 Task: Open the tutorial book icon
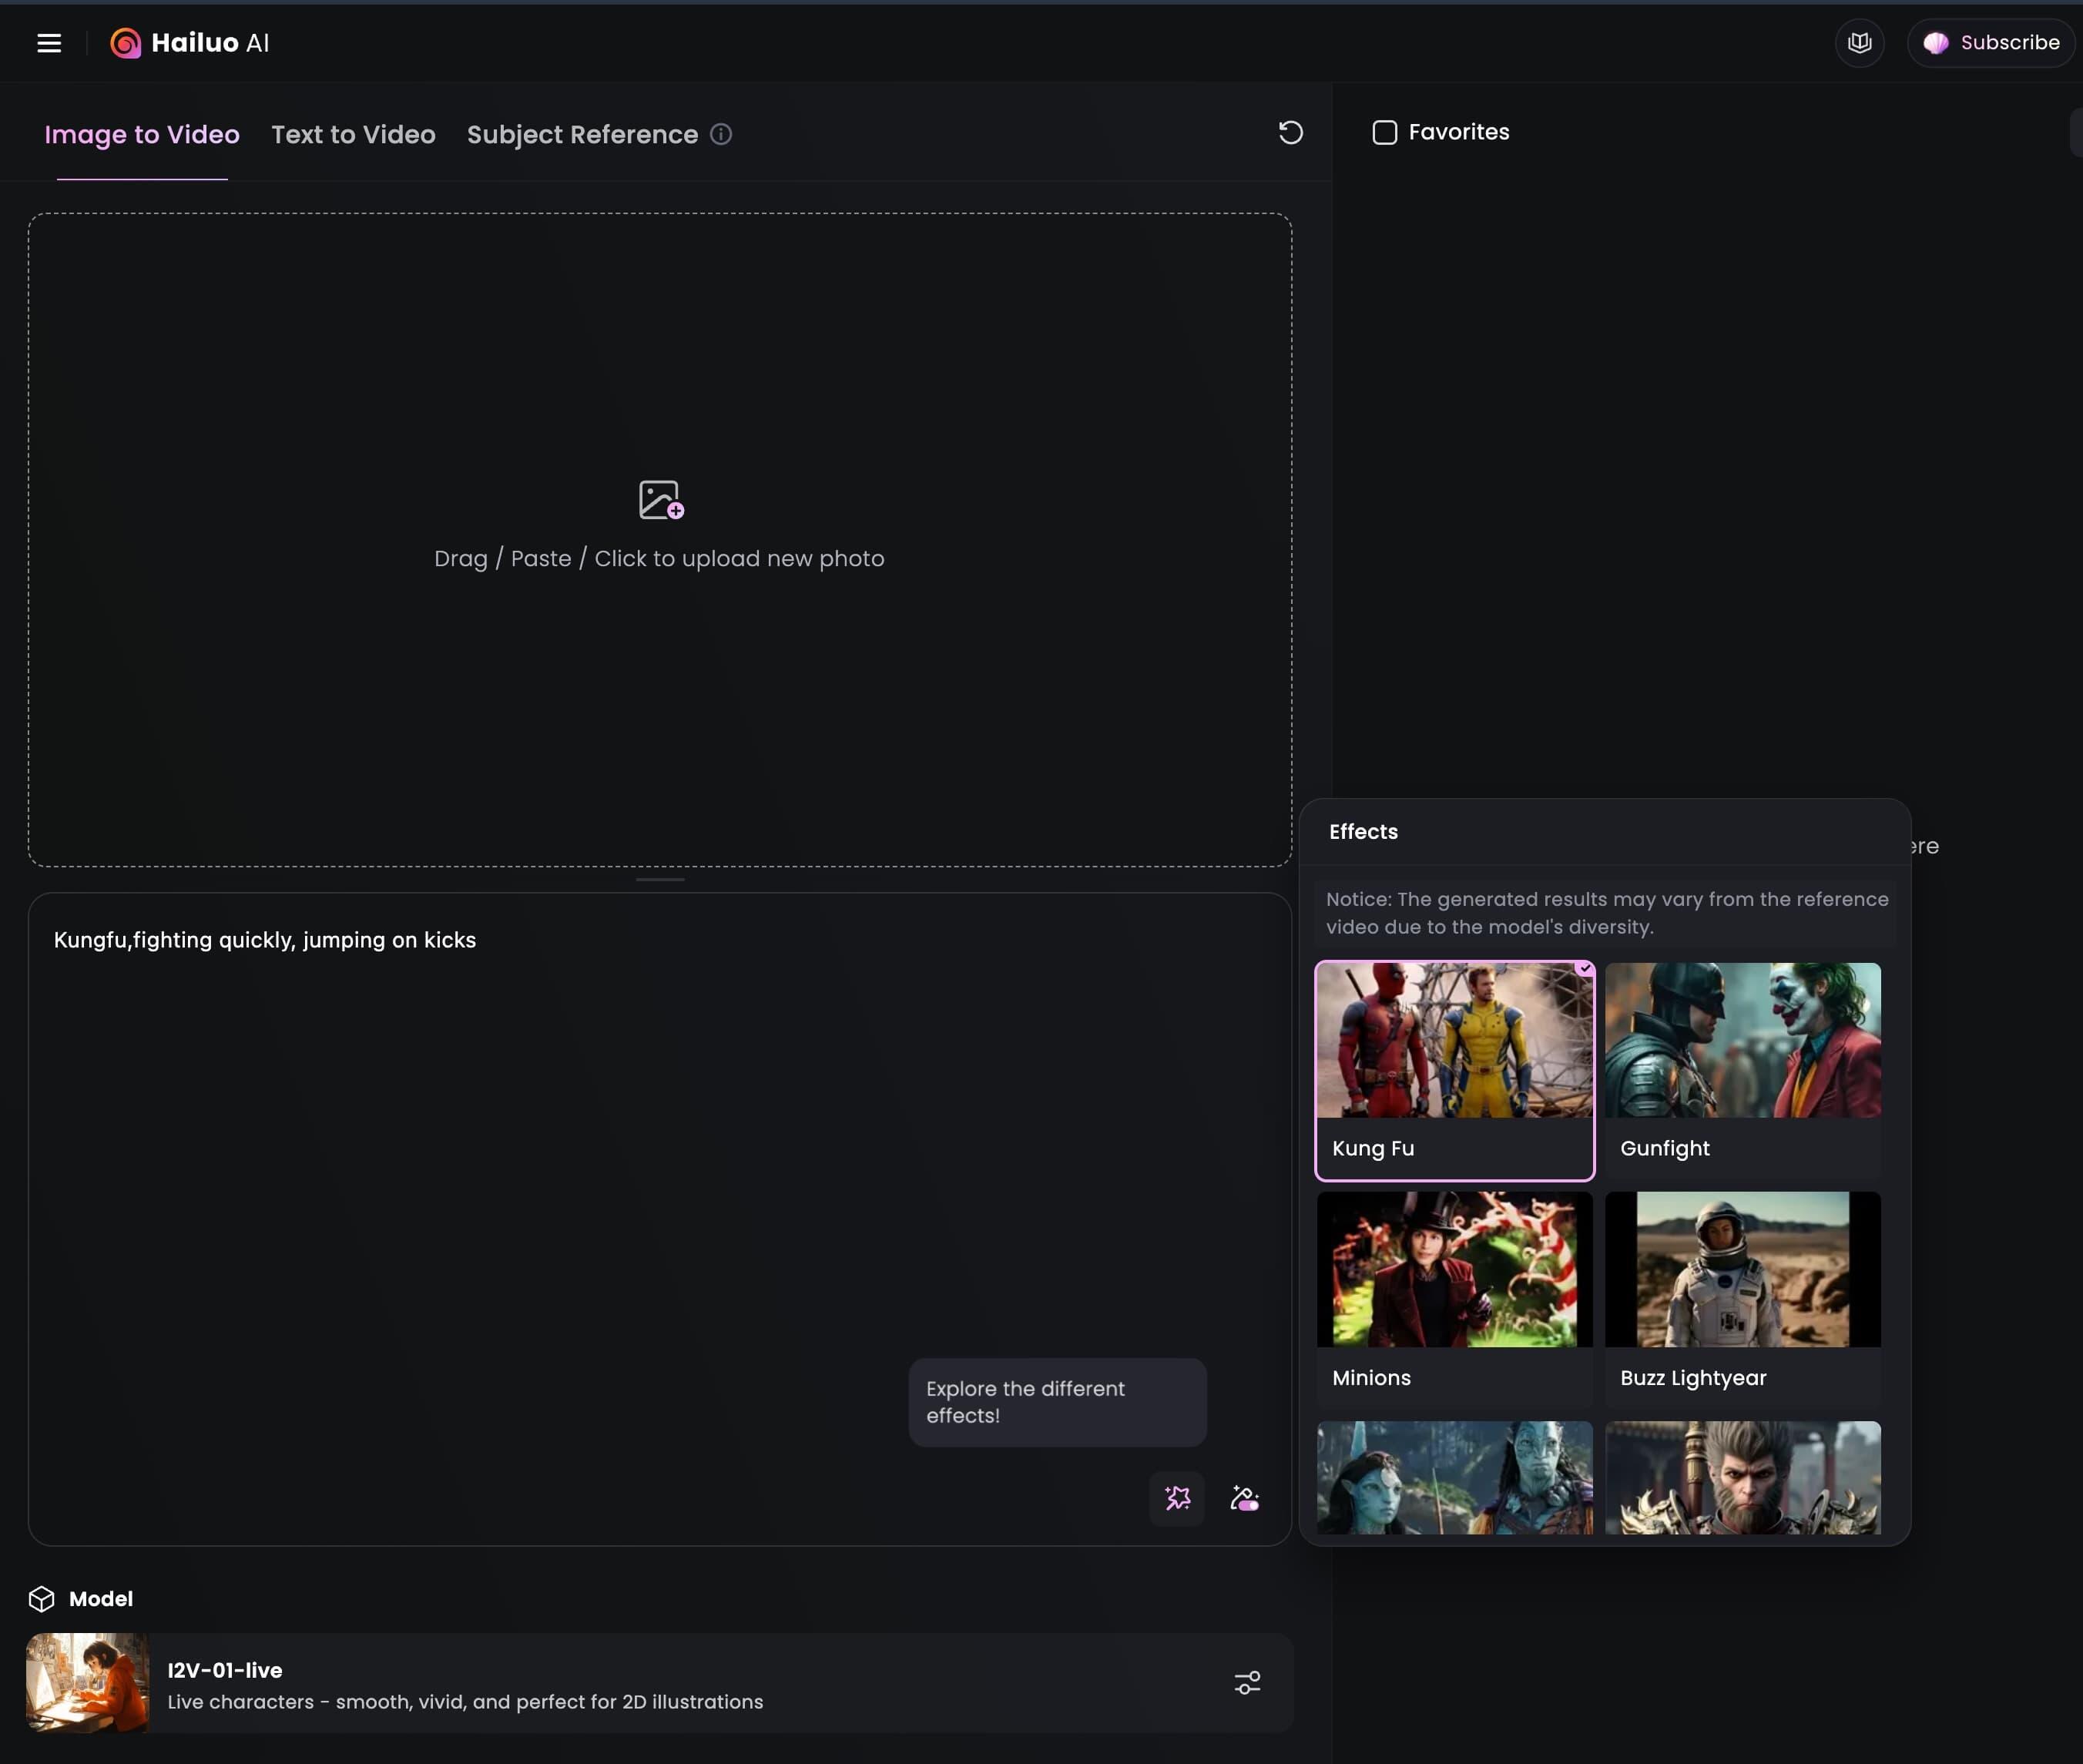pyautogui.click(x=1859, y=43)
